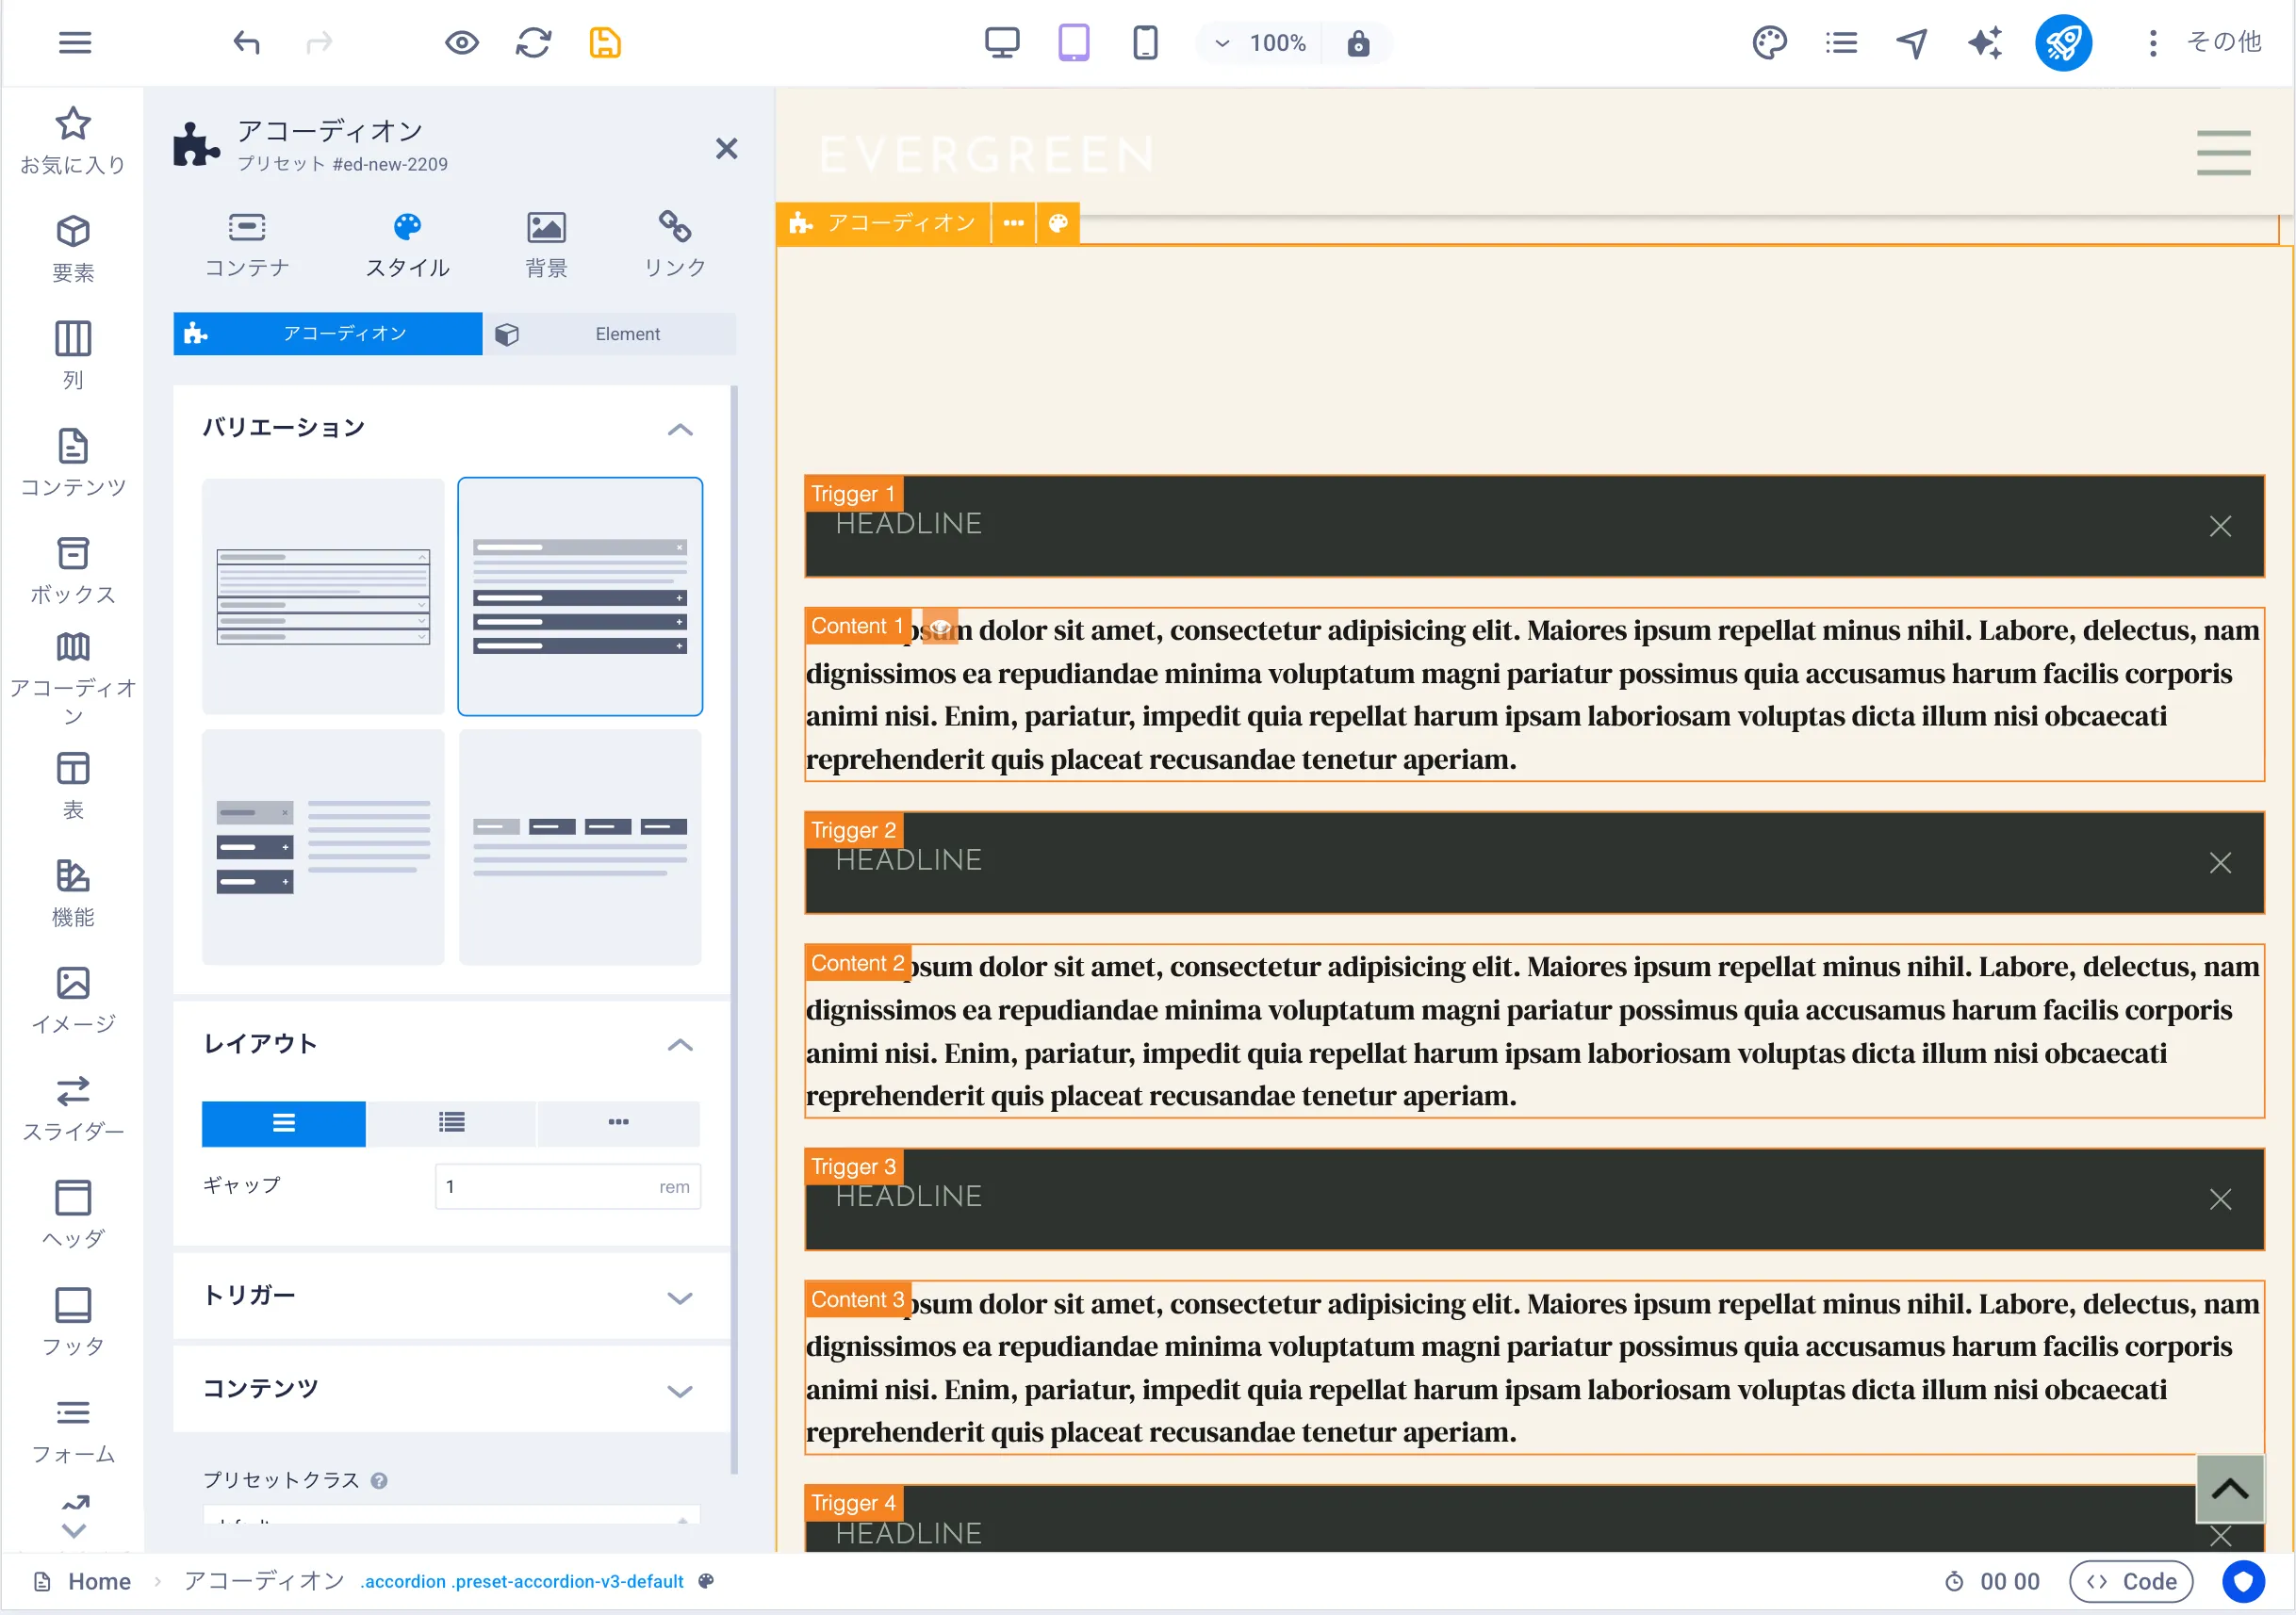This screenshot has height=1615, width=2296.
Task: Open 要素 elements category in sidebar
Action: [73, 248]
